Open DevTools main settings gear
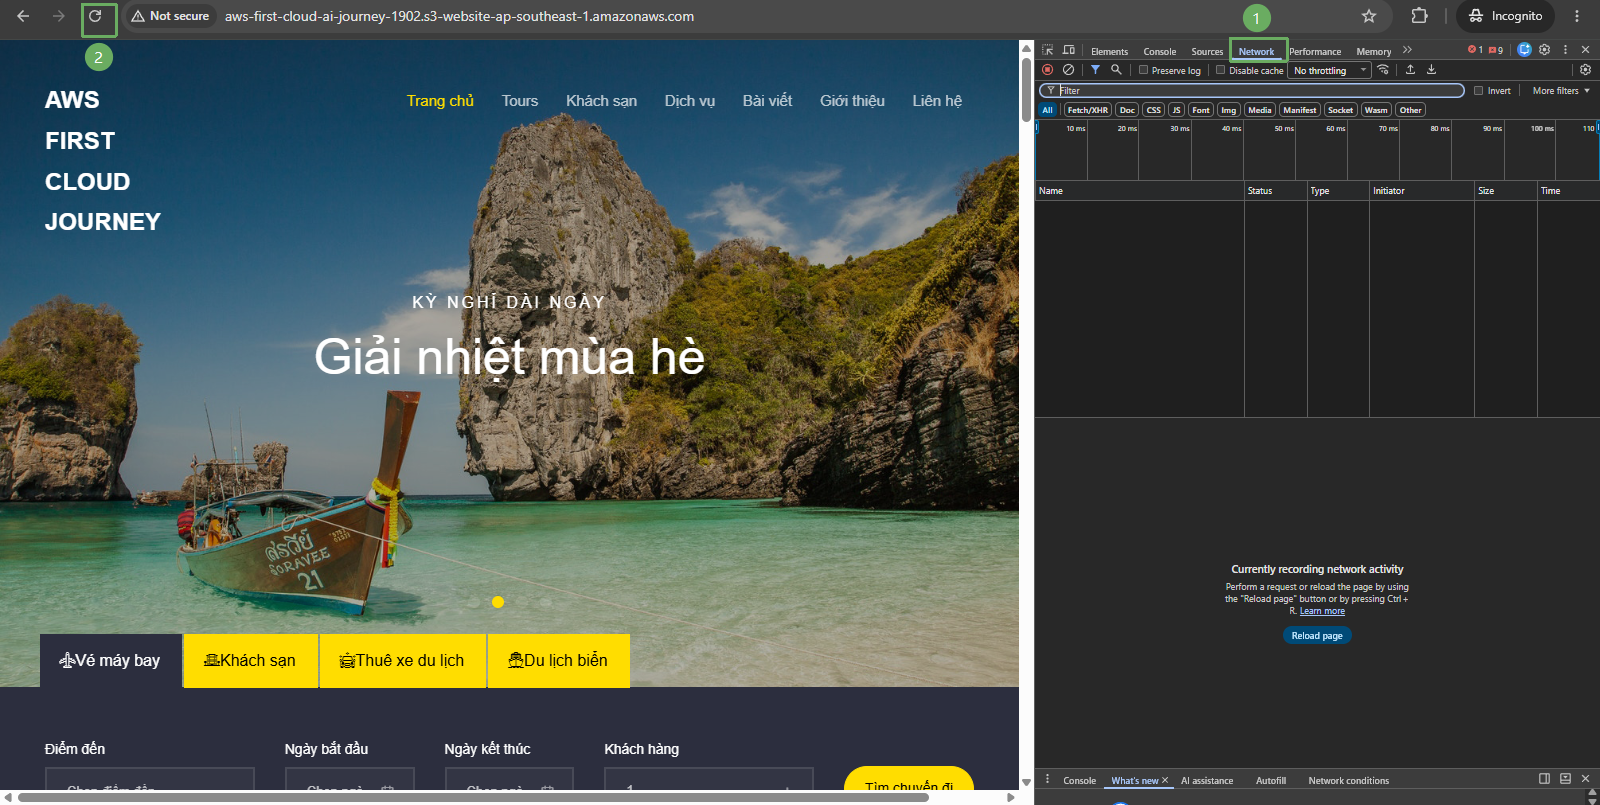The image size is (1600, 805). click(1545, 50)
